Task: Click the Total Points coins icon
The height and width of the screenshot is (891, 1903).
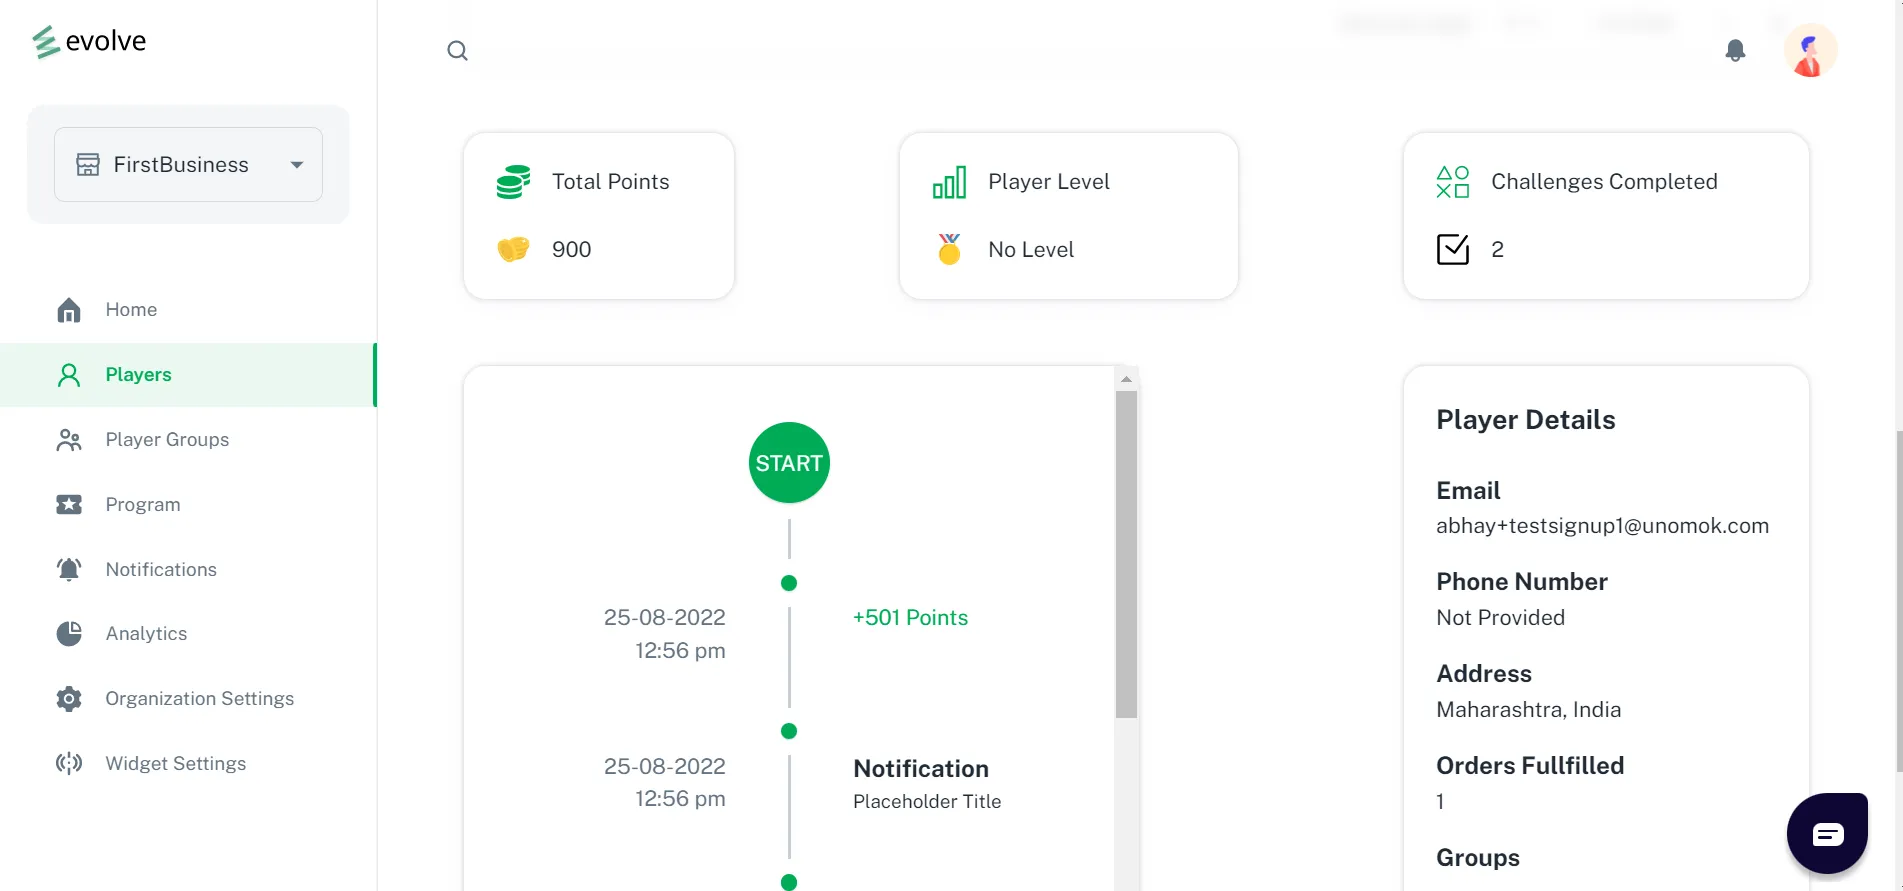Action: (x=513, y=182)
